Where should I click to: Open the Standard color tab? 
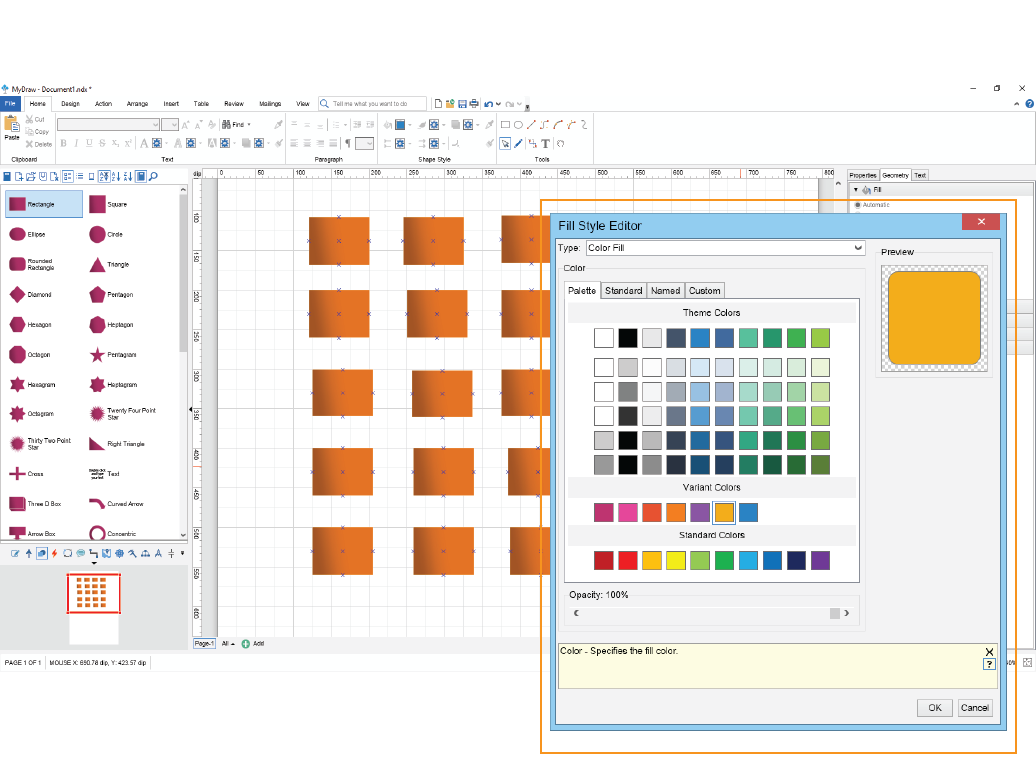623,291
